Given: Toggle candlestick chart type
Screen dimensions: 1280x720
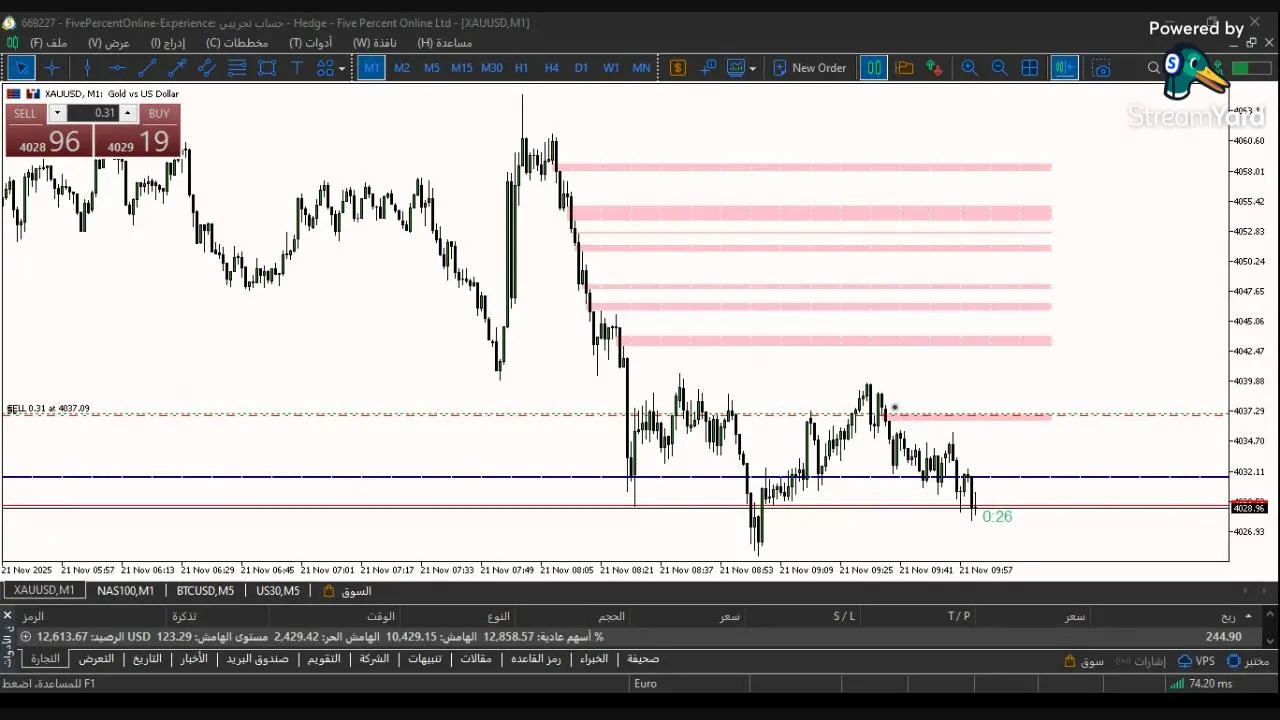Looking at the screenshot, I should [x=874, y=68].
